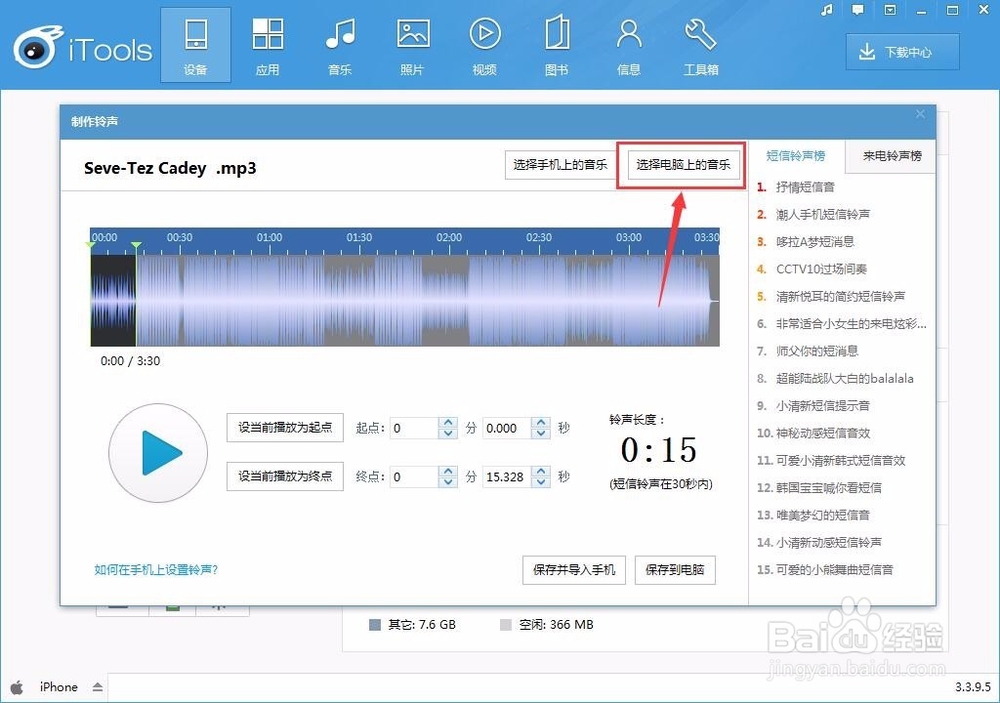Switch to the 应用 (Apps) section

click(x=268, y=44)
